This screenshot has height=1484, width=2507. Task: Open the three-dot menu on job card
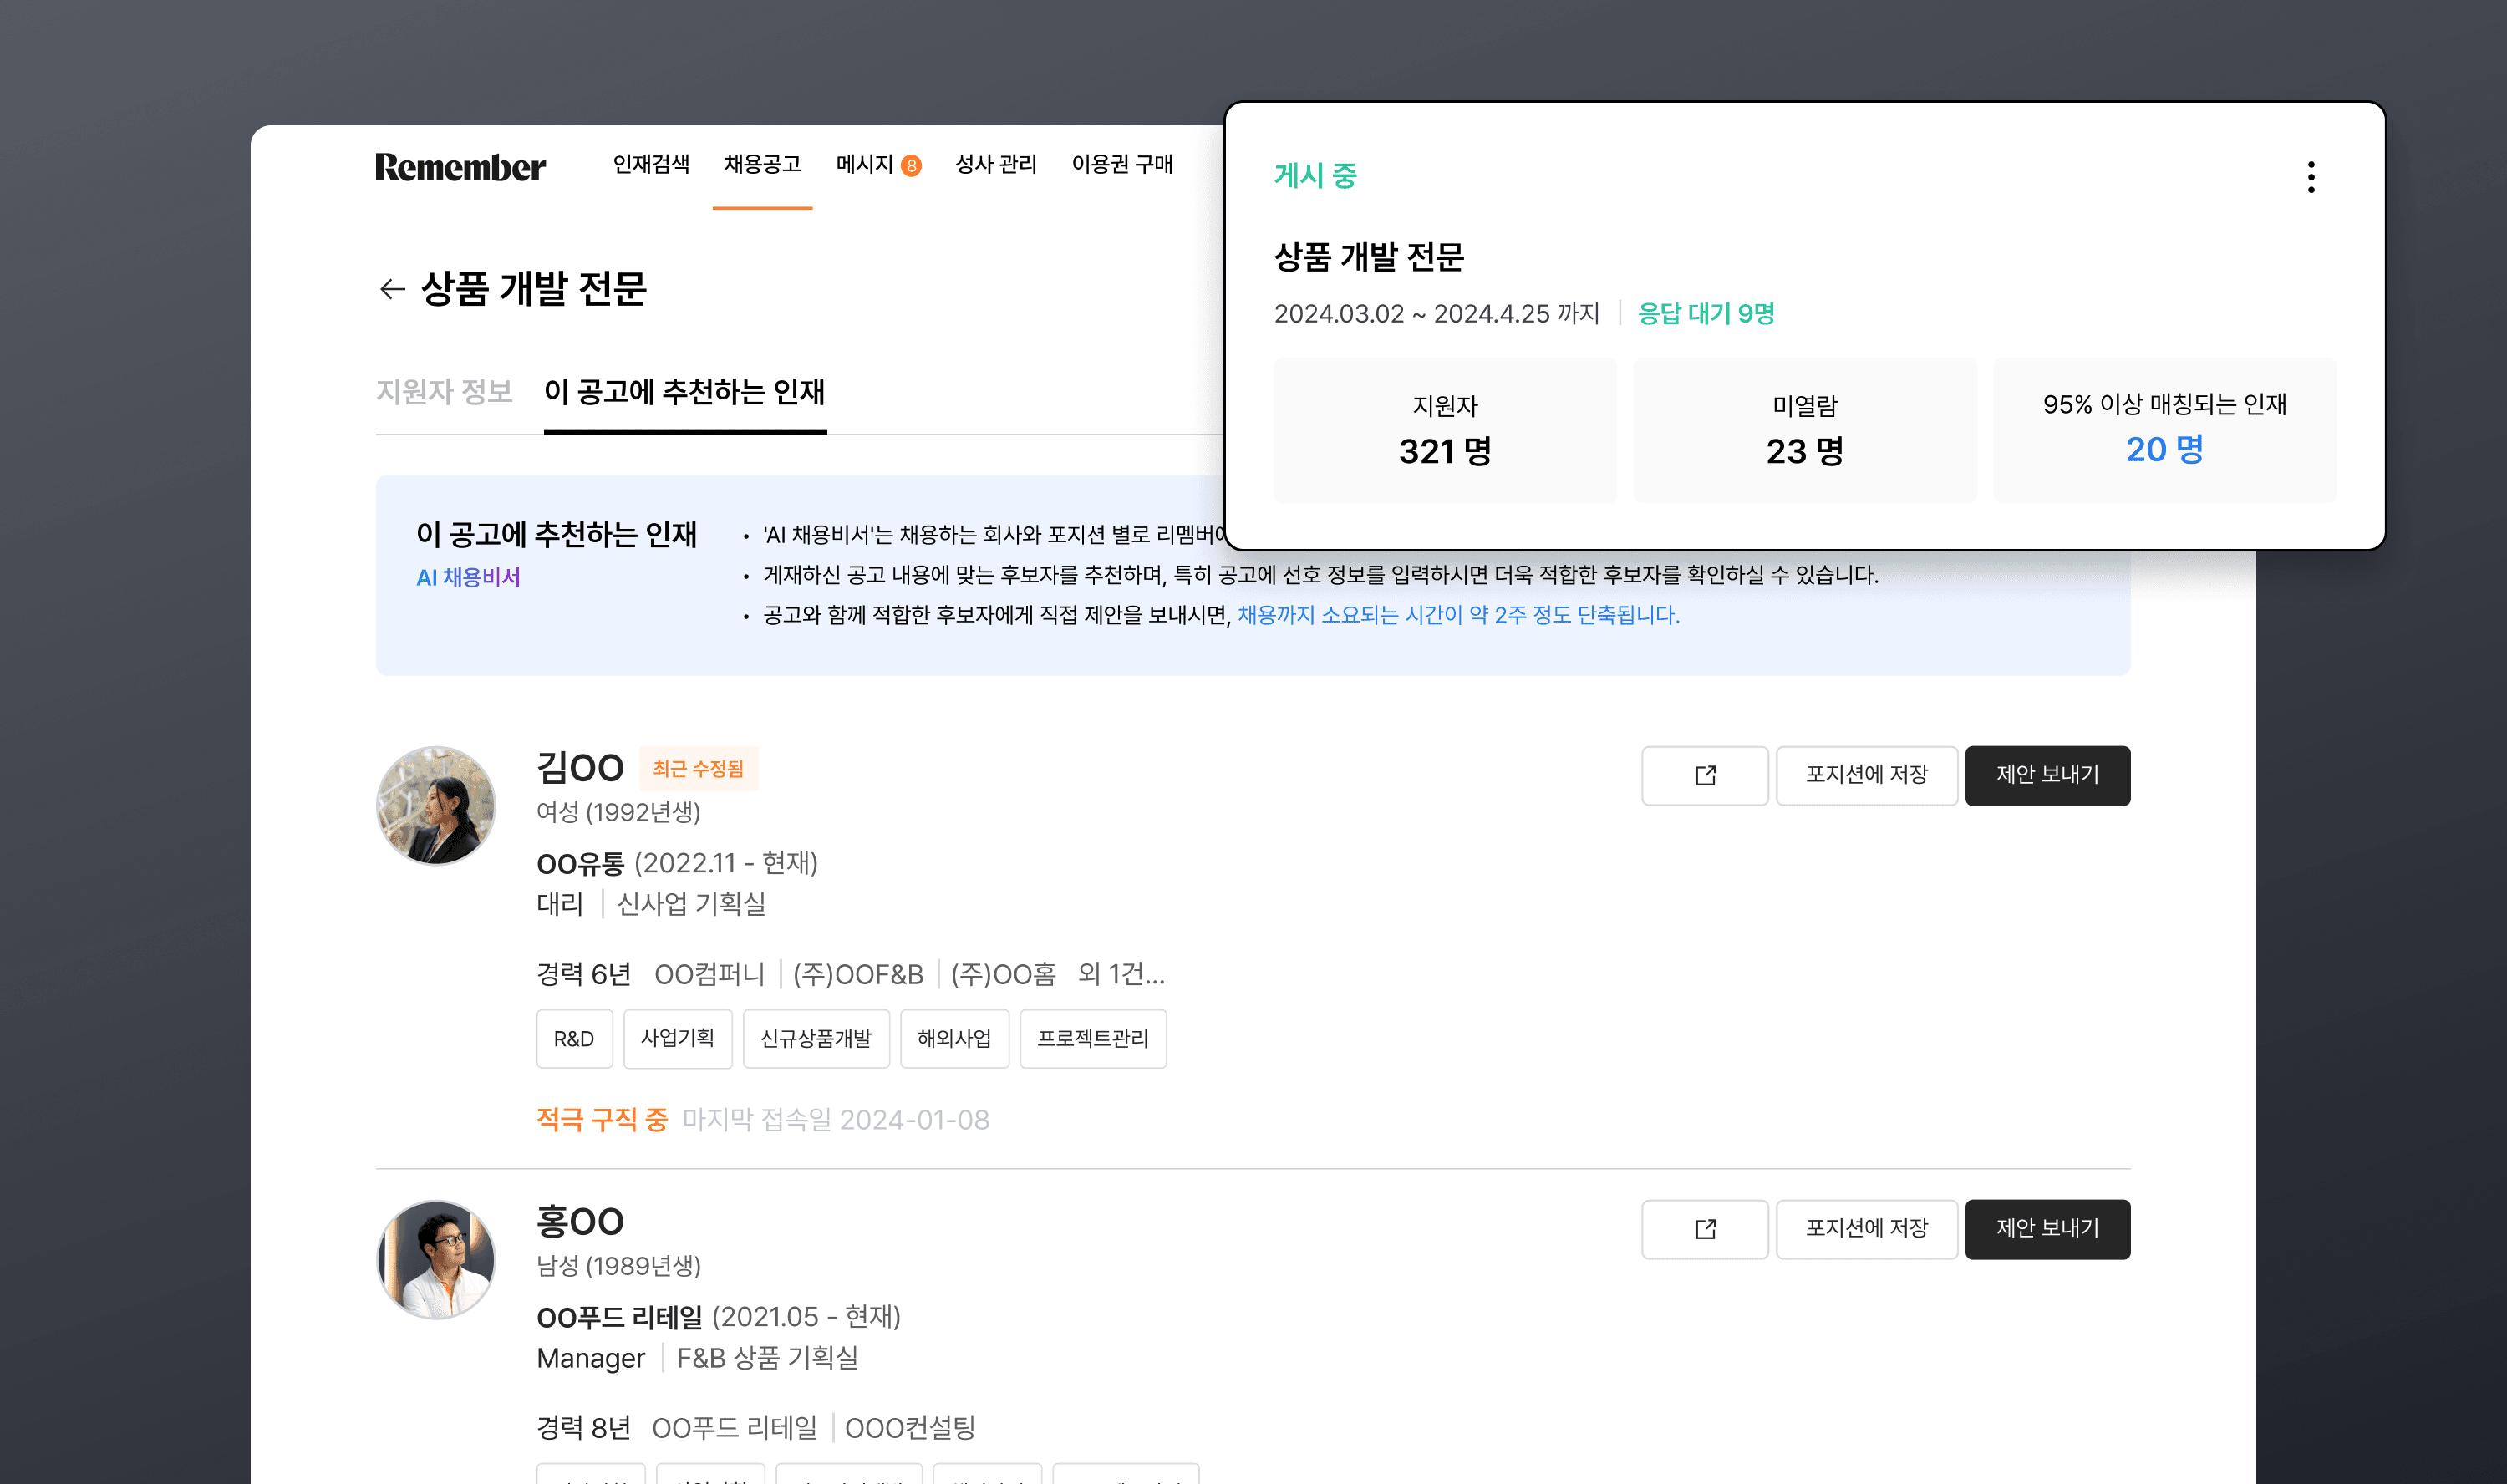click(2310, 177)
